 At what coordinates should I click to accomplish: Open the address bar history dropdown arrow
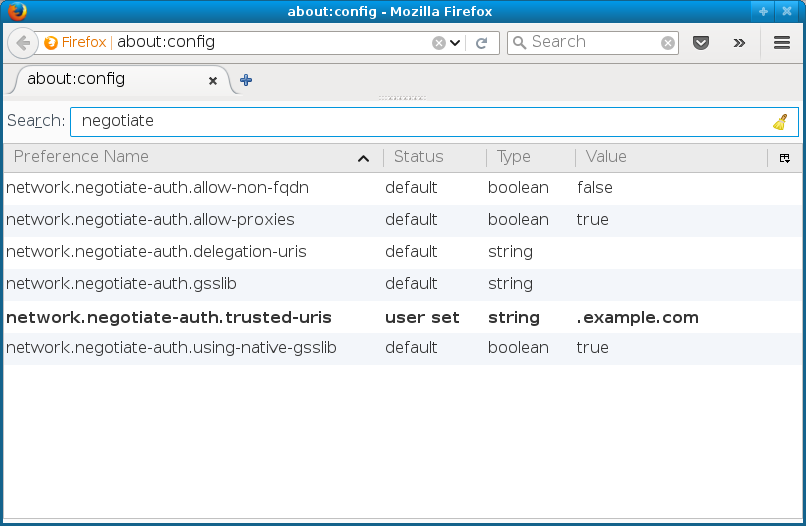point(455,43)
